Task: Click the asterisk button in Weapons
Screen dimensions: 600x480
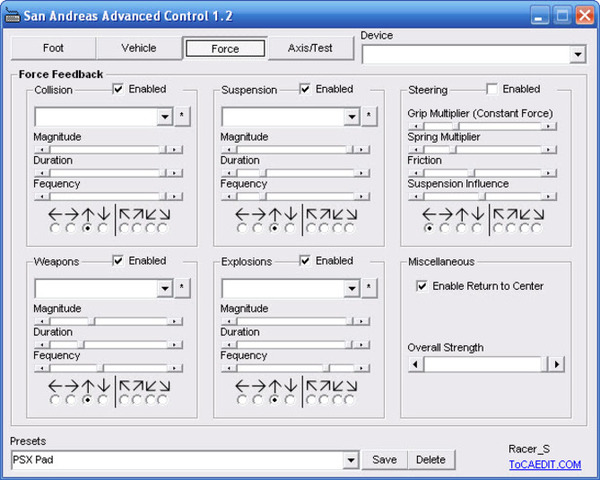Action: 182,287
